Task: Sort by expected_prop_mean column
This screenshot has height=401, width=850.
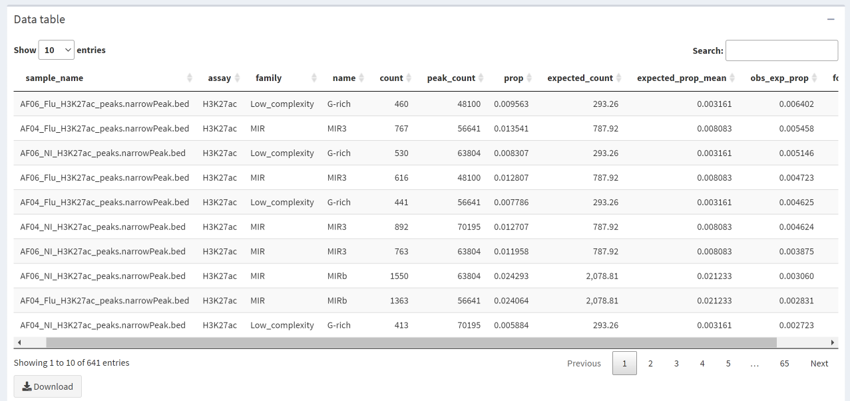Action: [x=682, y=78]
